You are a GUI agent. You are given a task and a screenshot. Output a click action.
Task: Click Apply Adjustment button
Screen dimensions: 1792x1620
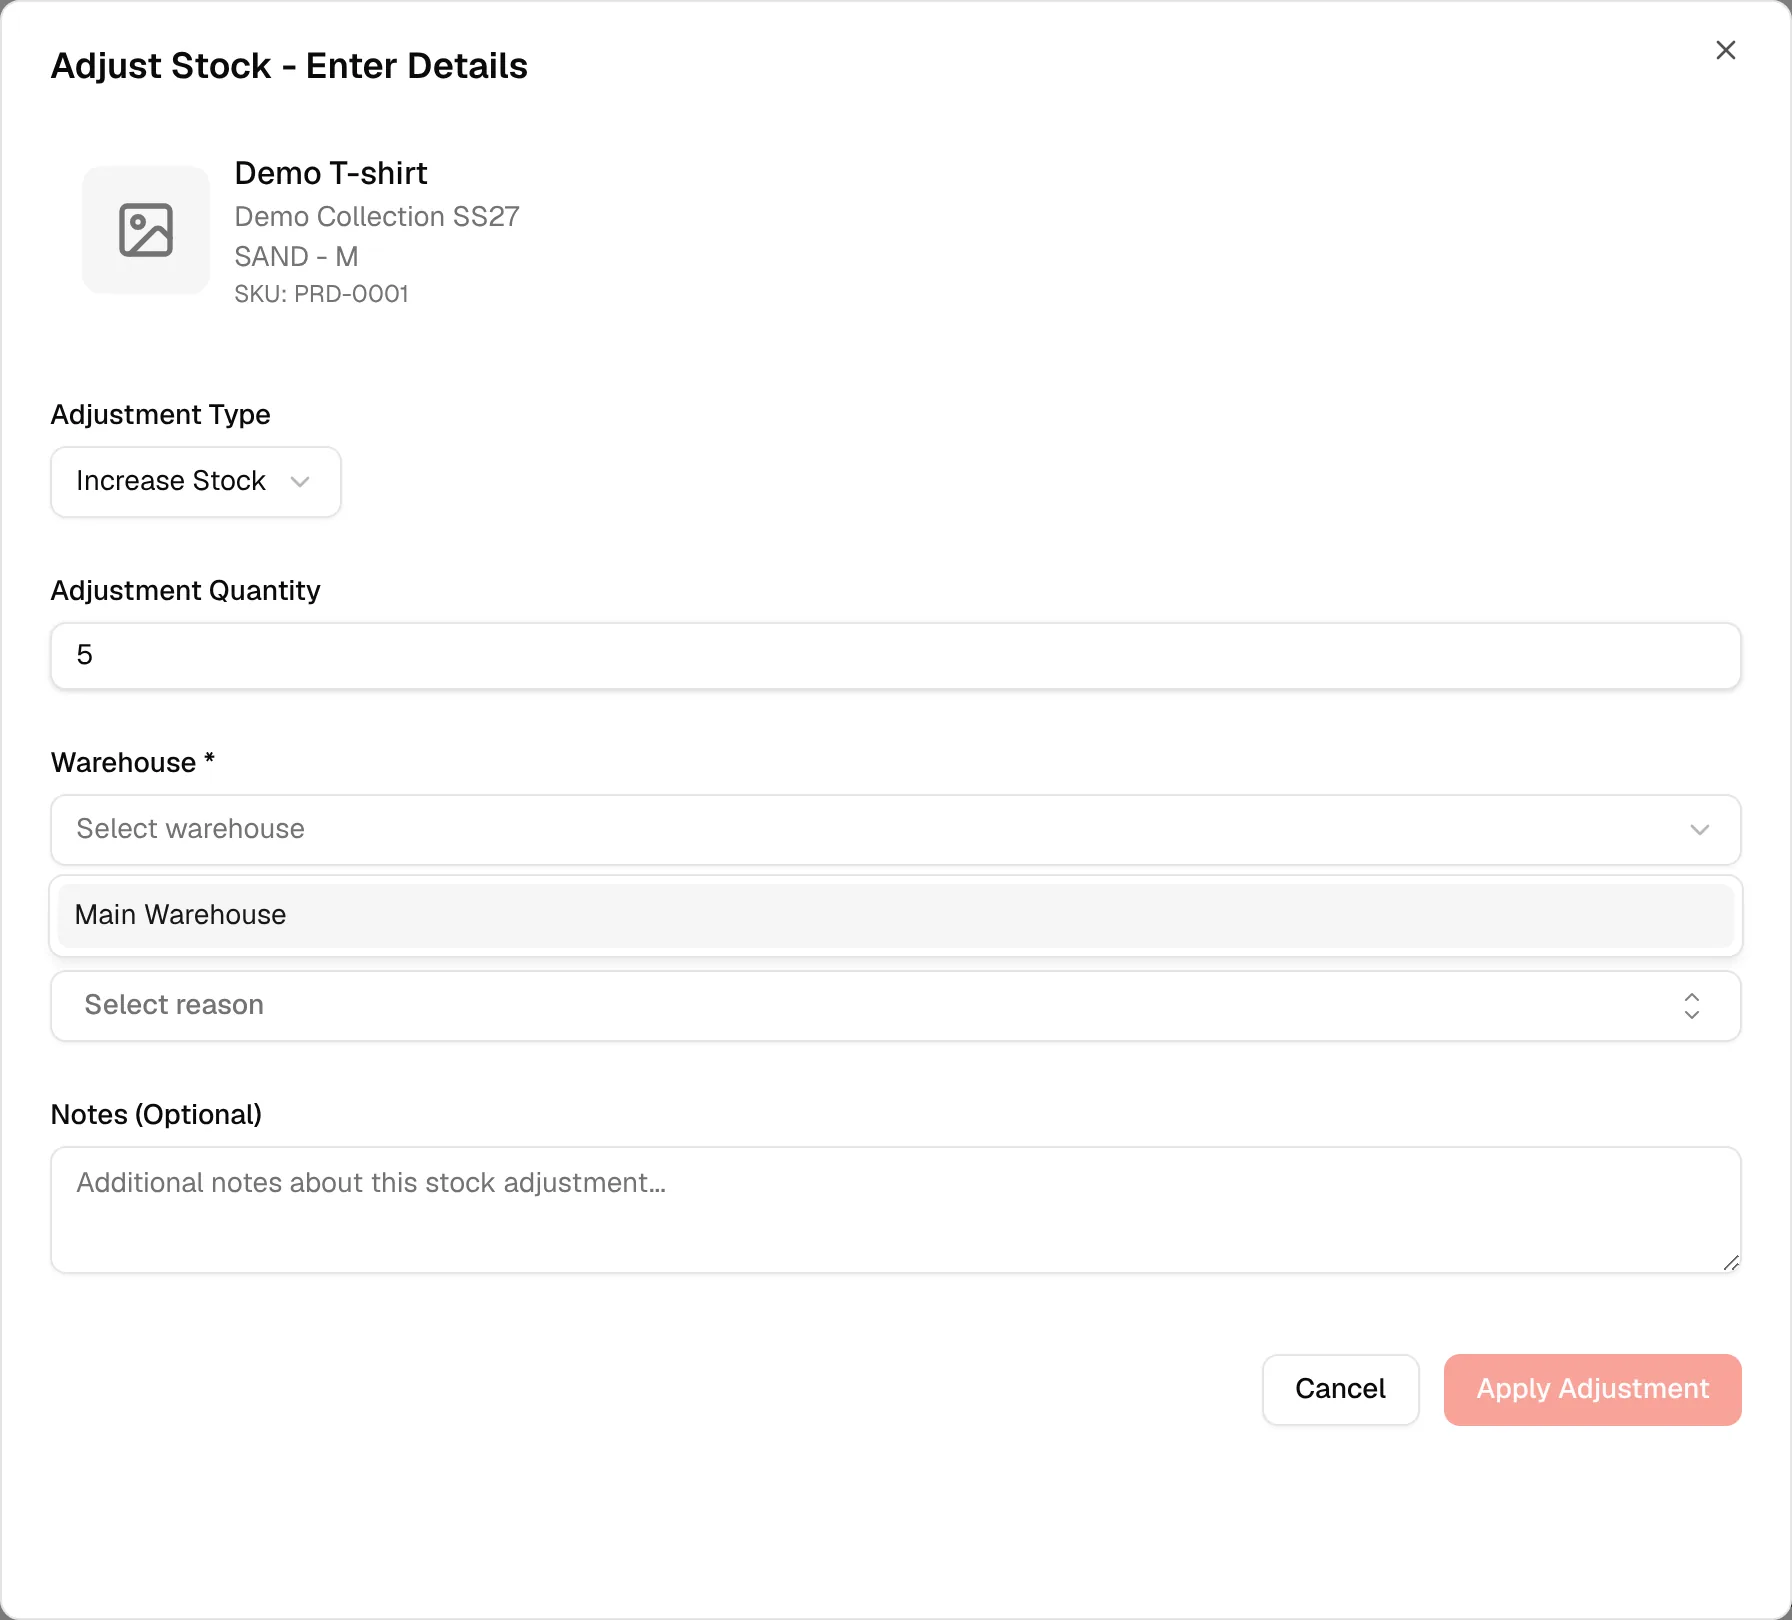pos(1593,1390)
